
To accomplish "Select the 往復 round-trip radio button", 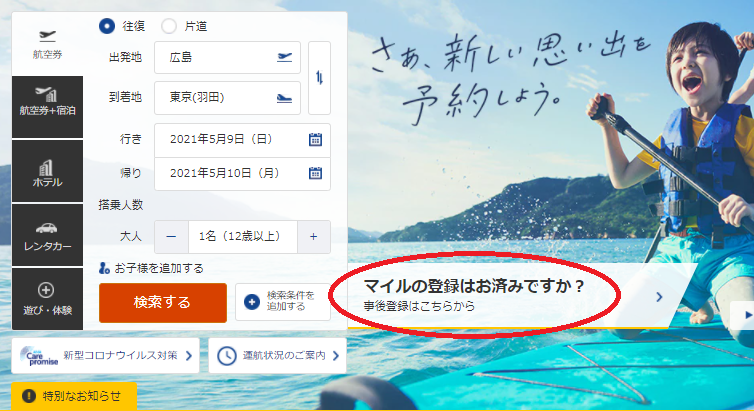I will (x=107, y=25).
